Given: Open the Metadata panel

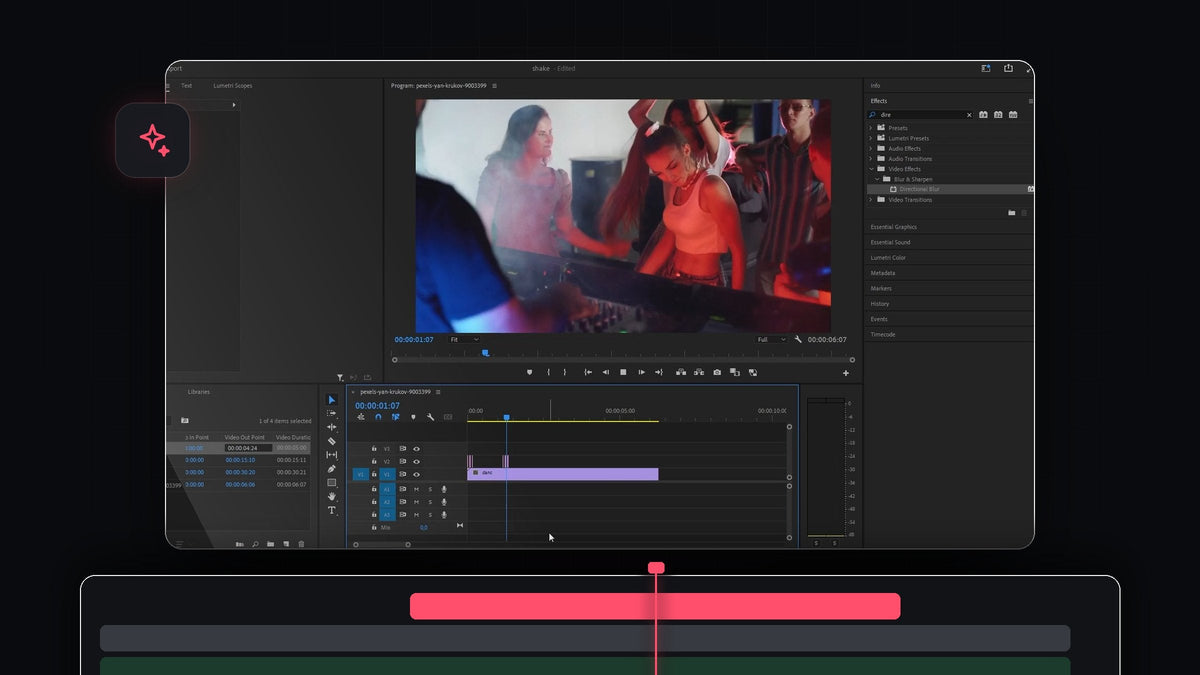Looking at the screenshot, I should pyautogui.click(x=883, y=273).
